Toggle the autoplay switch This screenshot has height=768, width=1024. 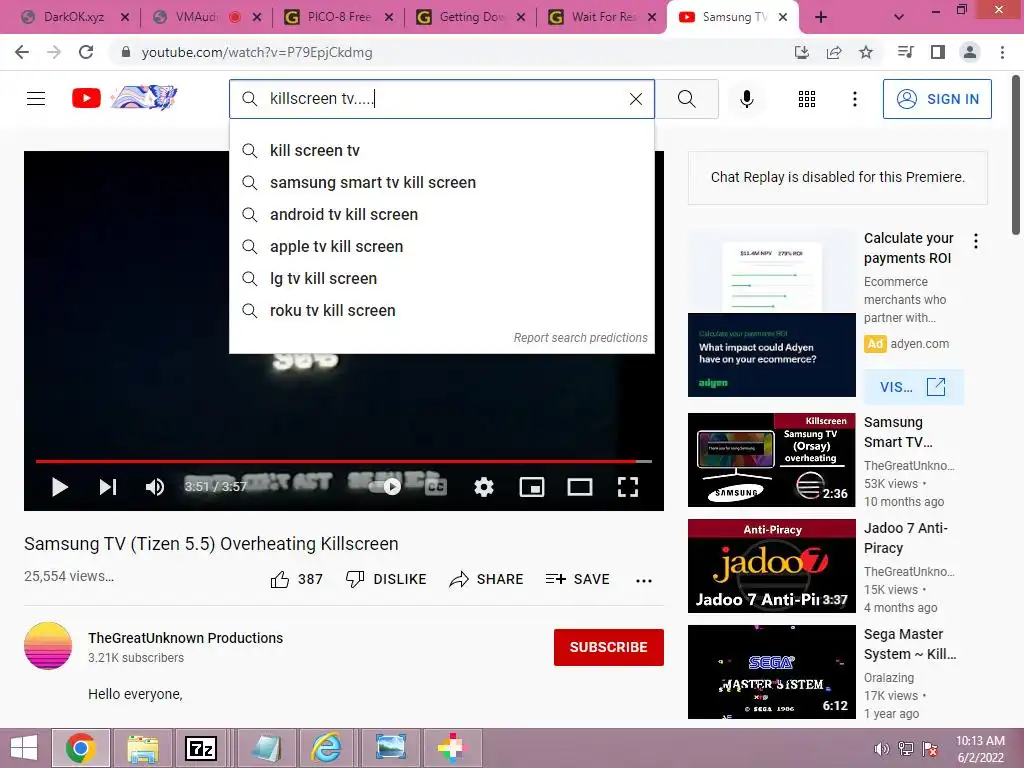(387, 487)
